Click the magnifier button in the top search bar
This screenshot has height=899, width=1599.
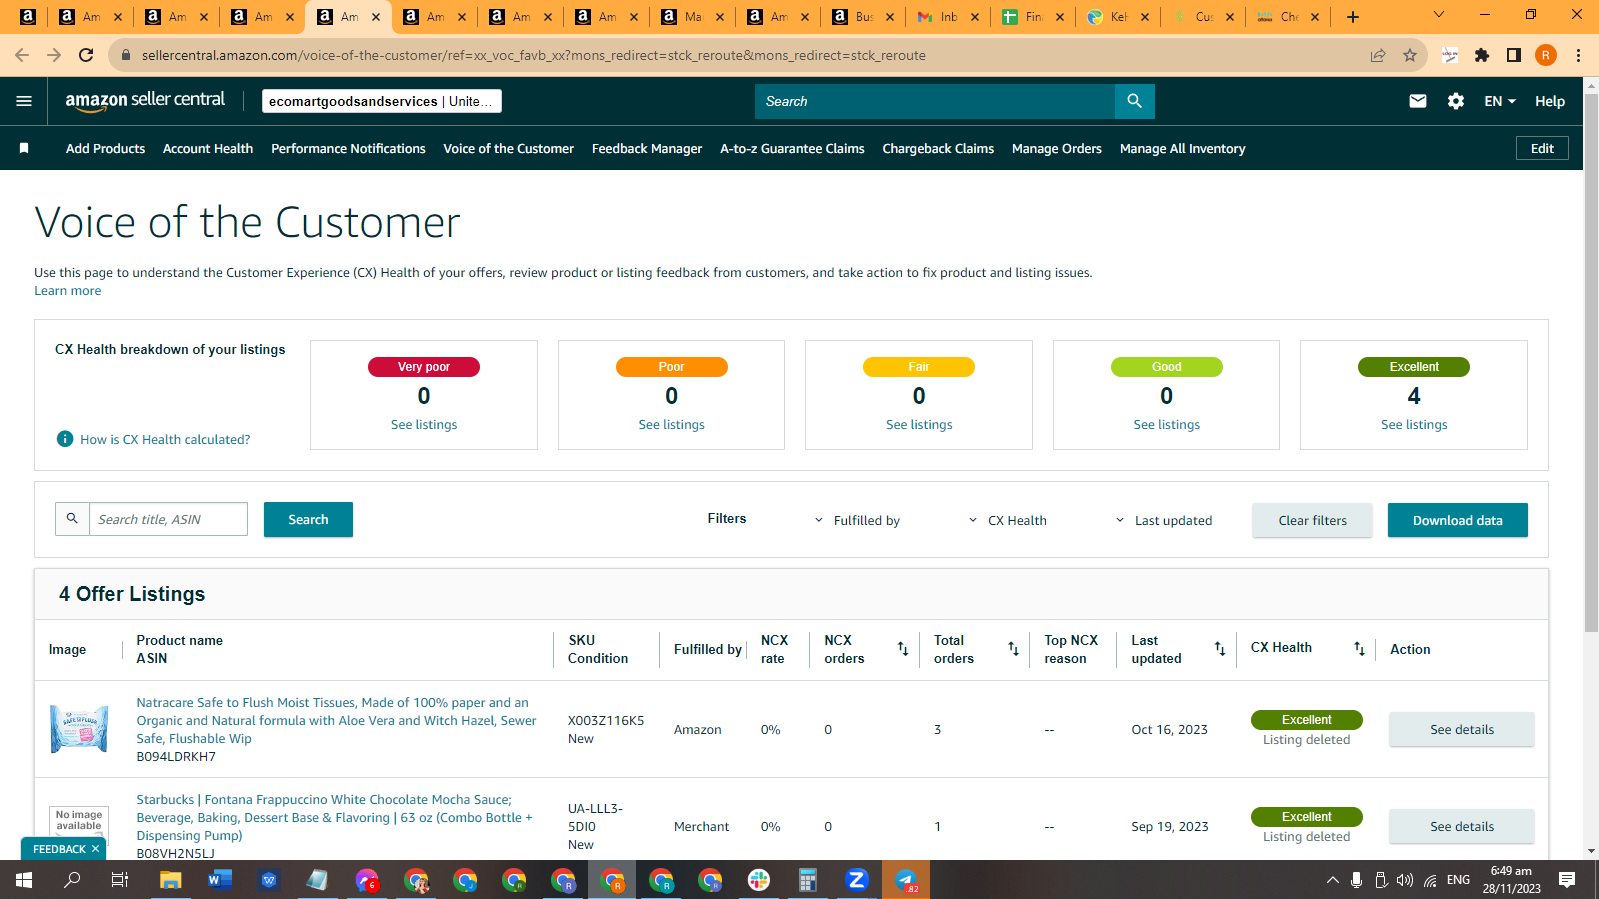(x=1134, y=101)
